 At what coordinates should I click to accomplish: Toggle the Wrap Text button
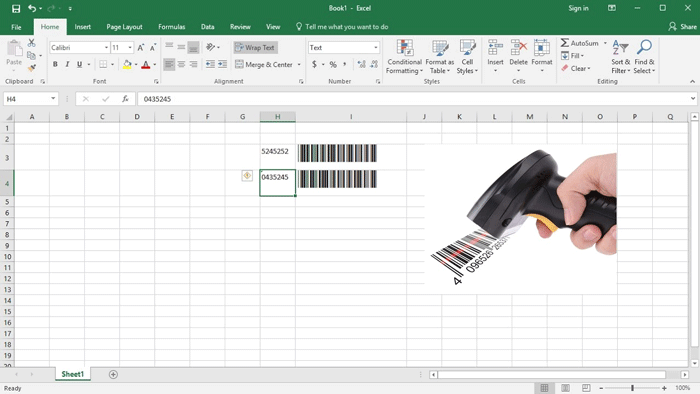coord(255,47)
